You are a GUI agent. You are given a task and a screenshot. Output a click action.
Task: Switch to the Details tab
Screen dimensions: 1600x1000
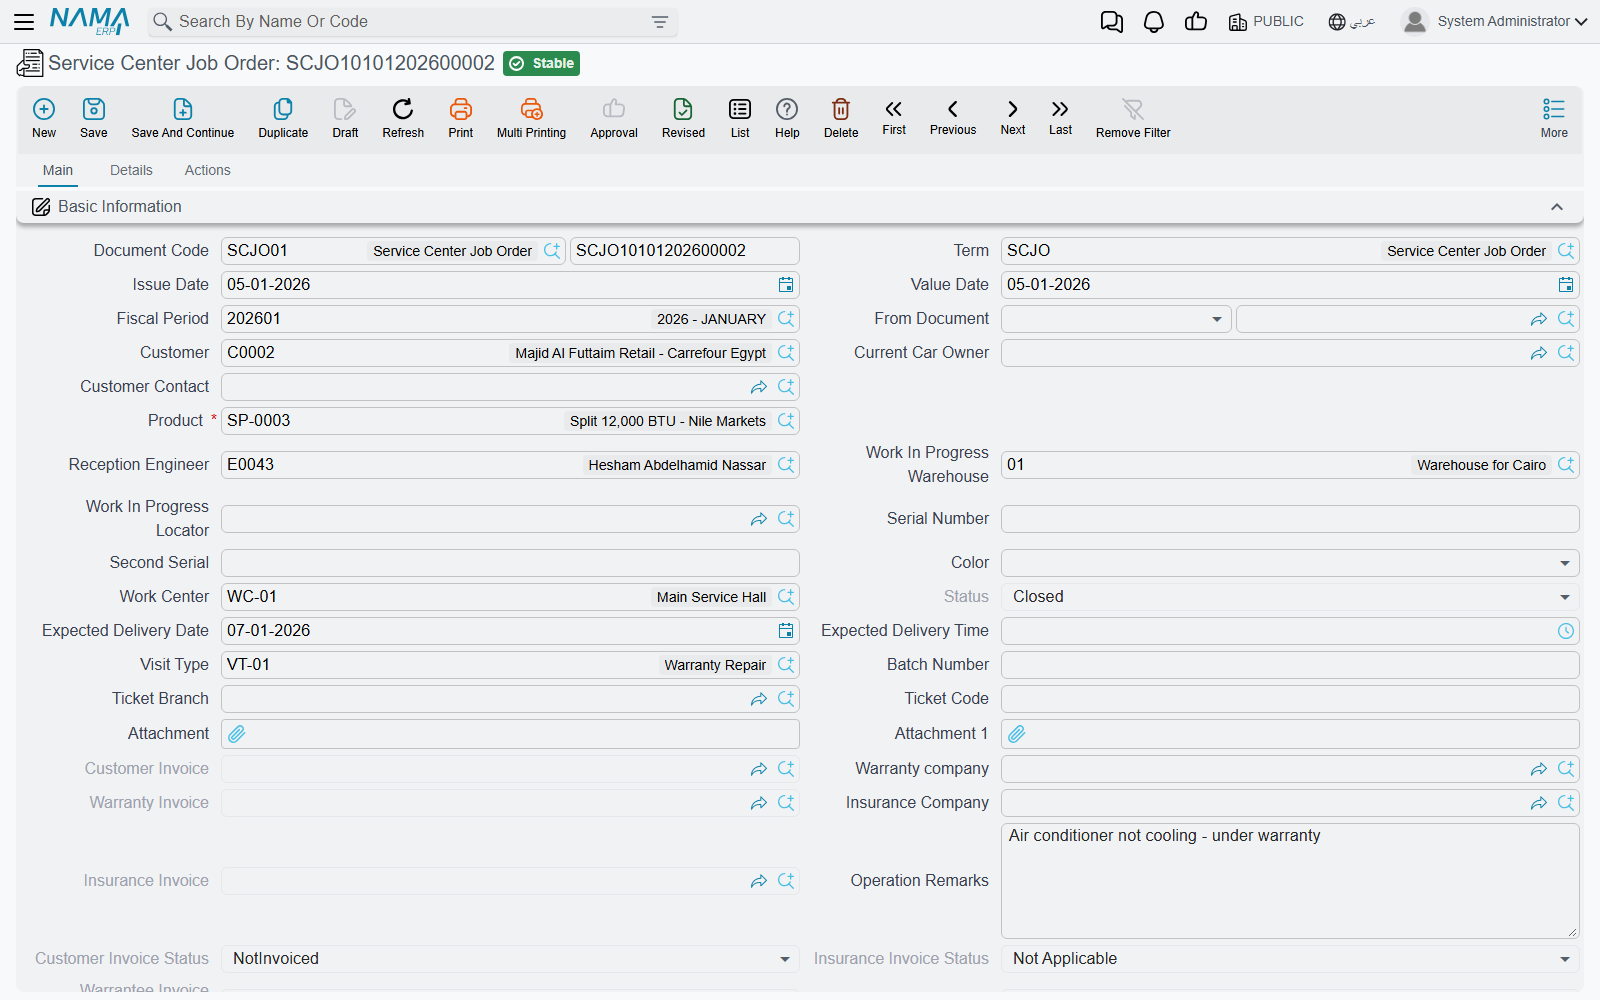click(x=131, y=170)
